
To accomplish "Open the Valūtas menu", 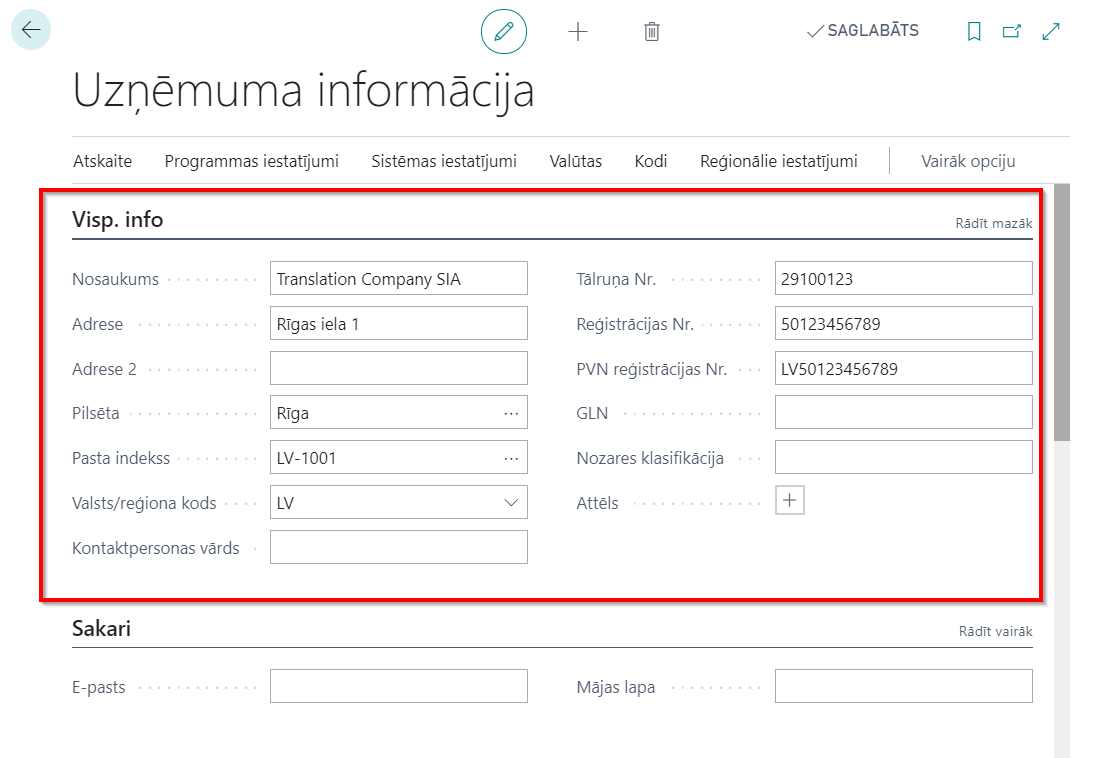I will [x=576, y=162].
